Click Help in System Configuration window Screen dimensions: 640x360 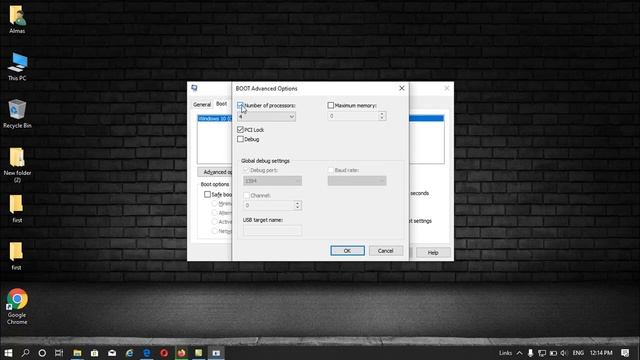(x=433, y=253)
